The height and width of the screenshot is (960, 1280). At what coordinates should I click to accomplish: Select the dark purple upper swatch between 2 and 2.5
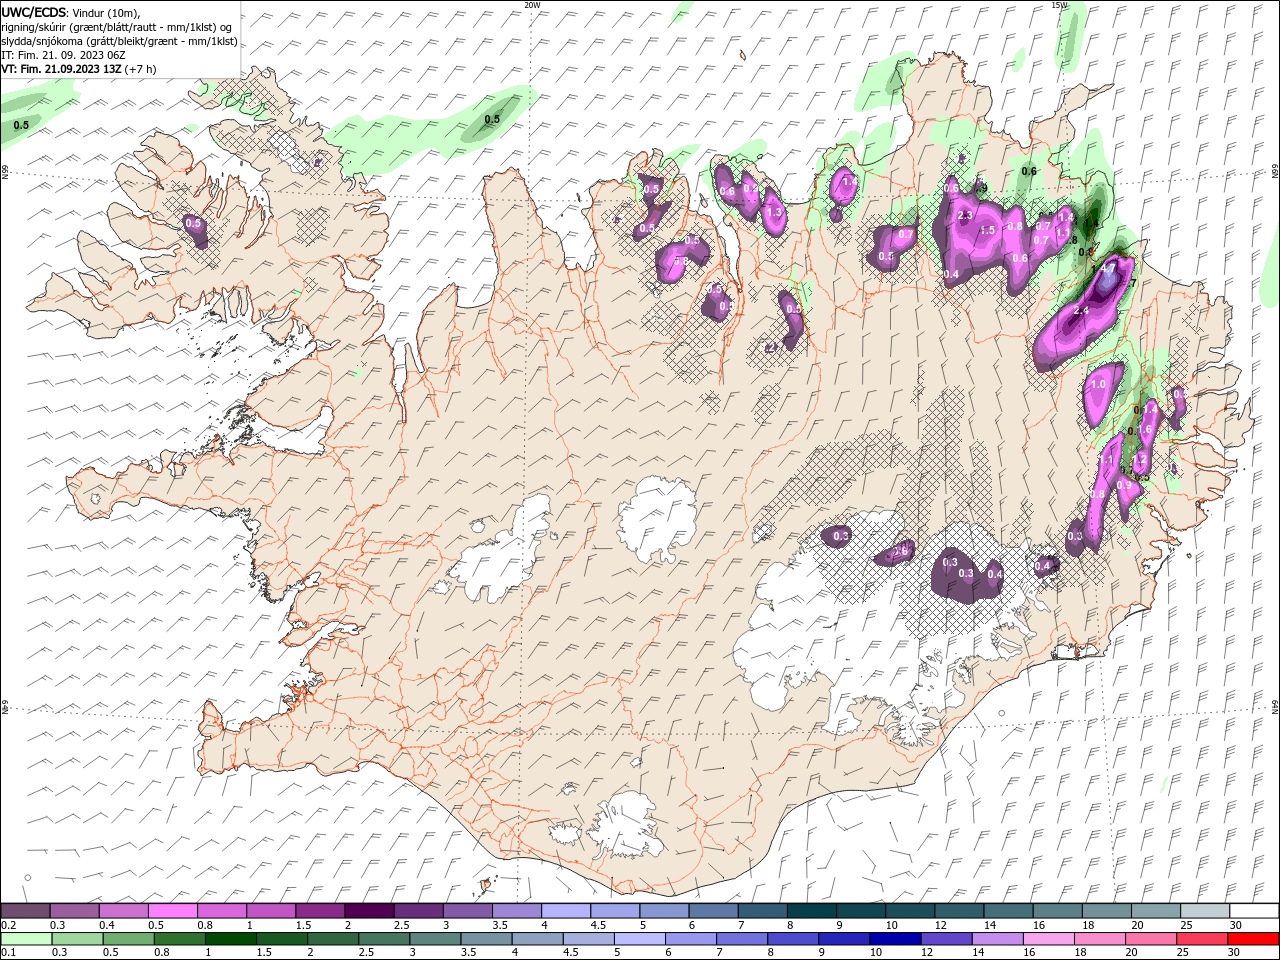[369, 911]
